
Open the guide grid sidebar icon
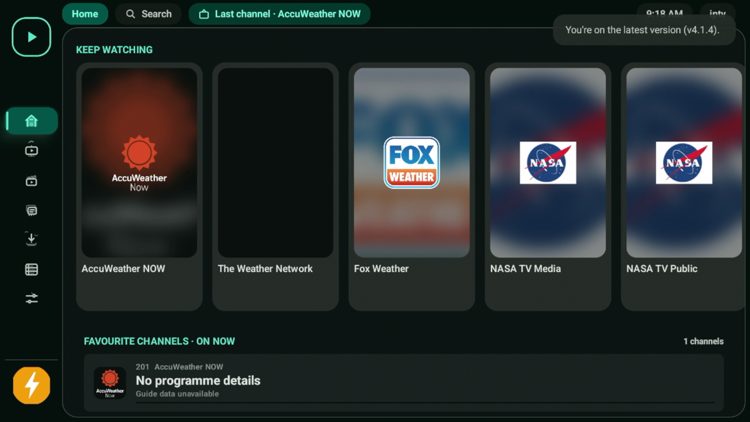(x=32, y=269)
